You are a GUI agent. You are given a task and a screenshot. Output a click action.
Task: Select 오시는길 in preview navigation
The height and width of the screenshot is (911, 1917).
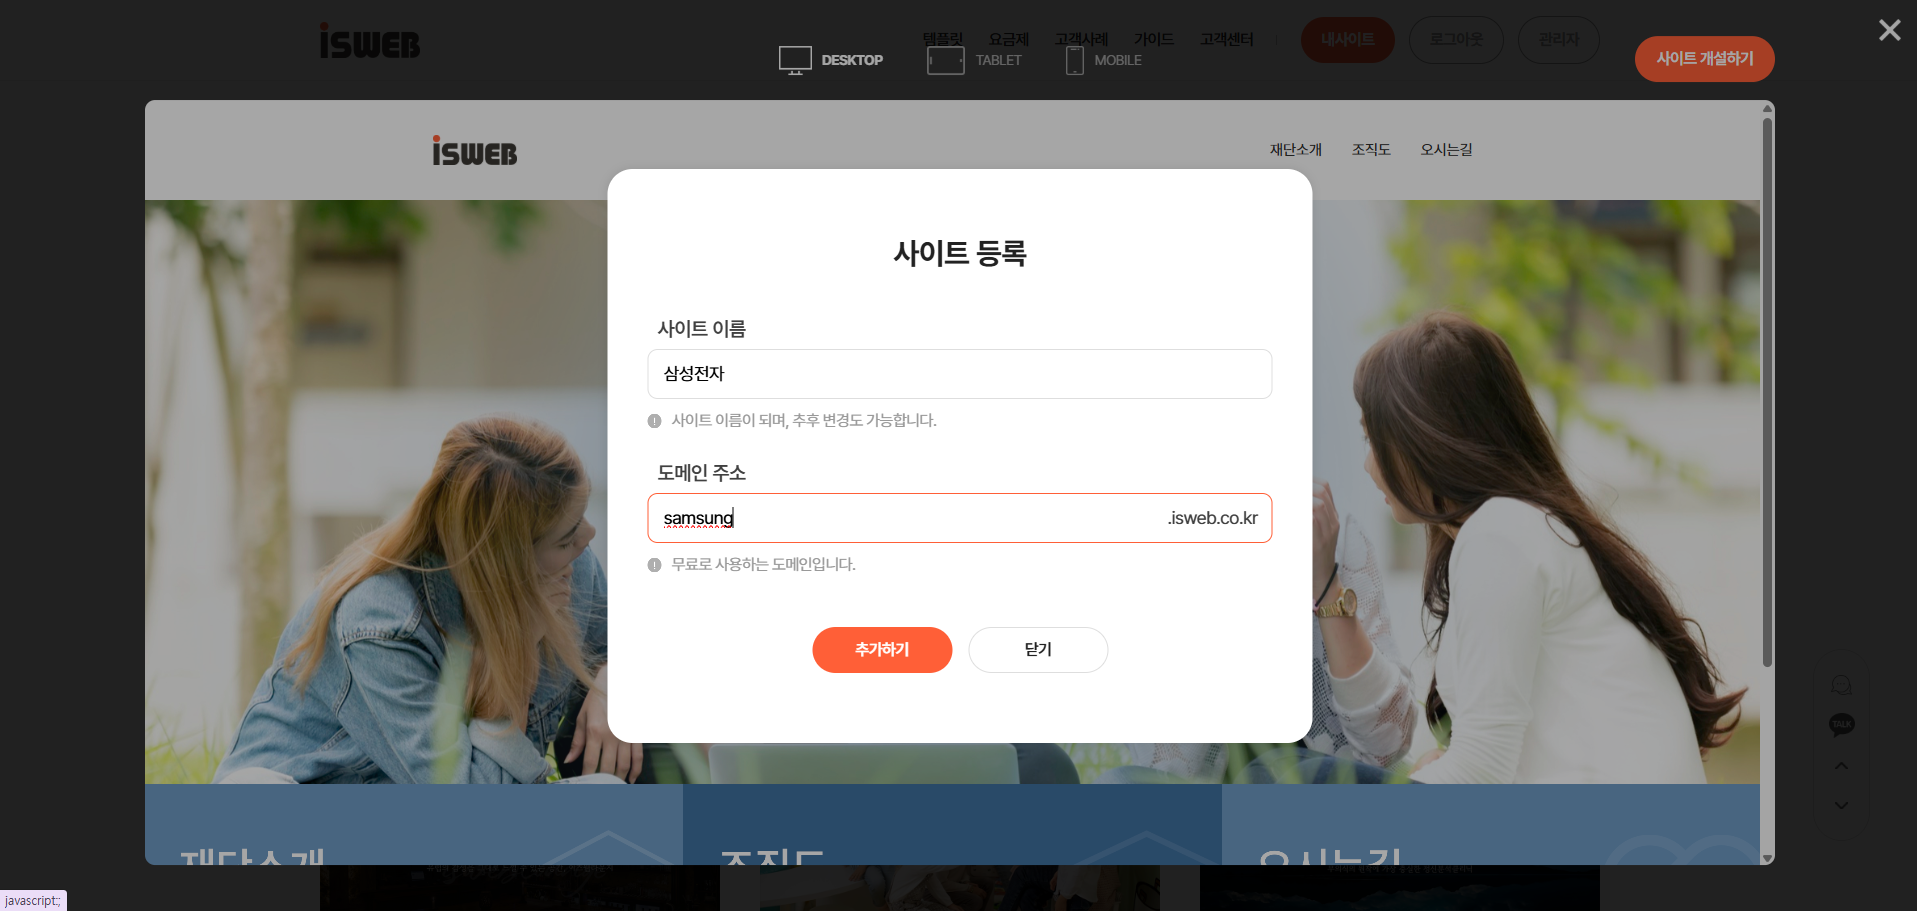click(x=1446, y=149)
